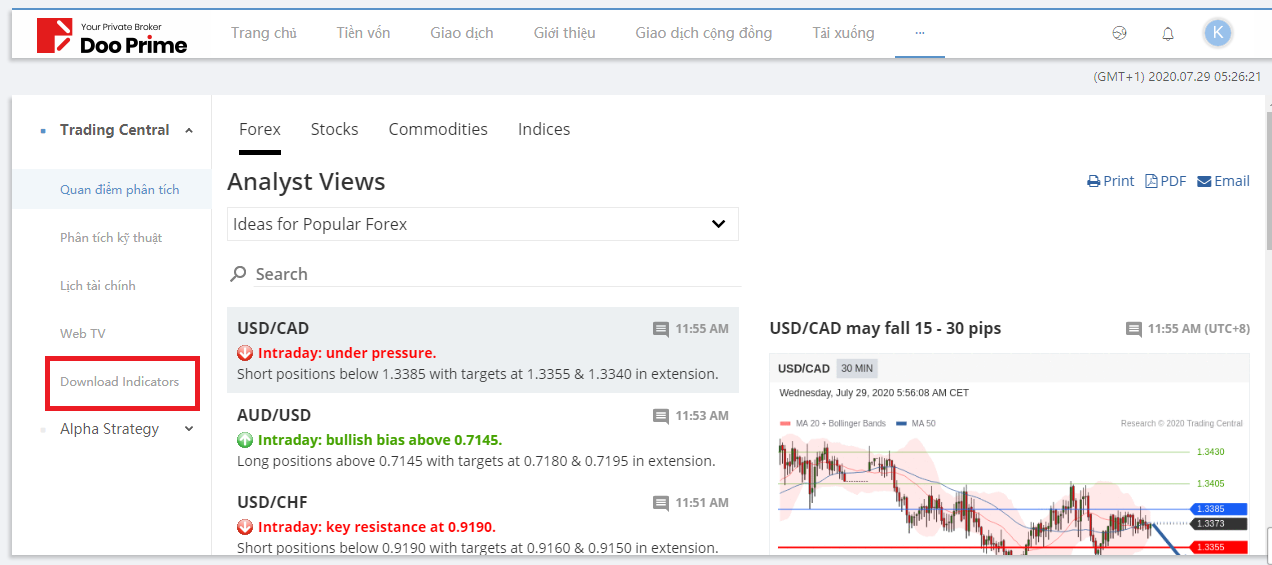Click the Doo Prime logo

111,35
